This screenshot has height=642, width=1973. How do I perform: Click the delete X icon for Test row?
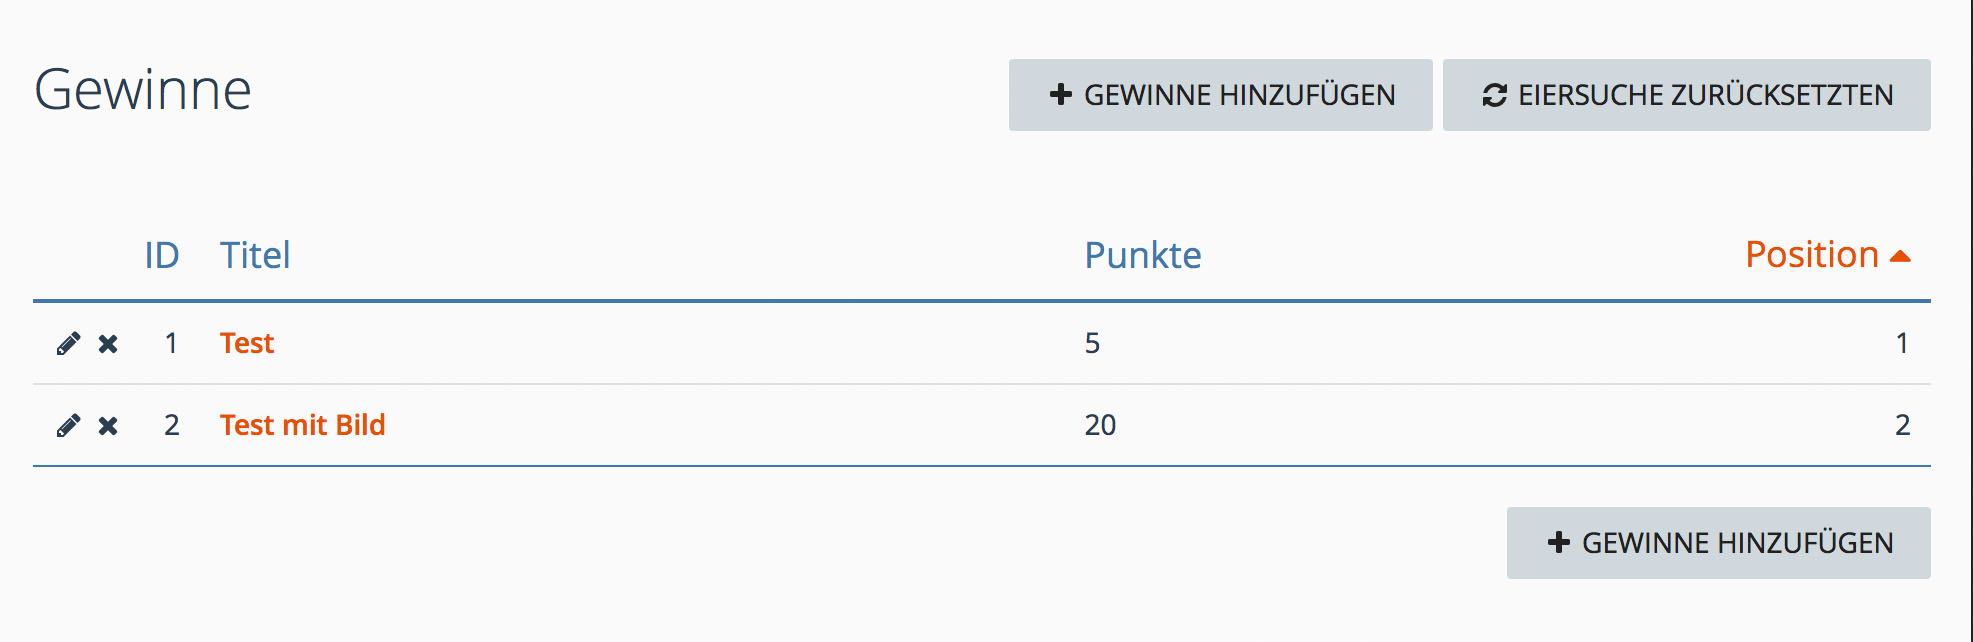pos(108,344)
